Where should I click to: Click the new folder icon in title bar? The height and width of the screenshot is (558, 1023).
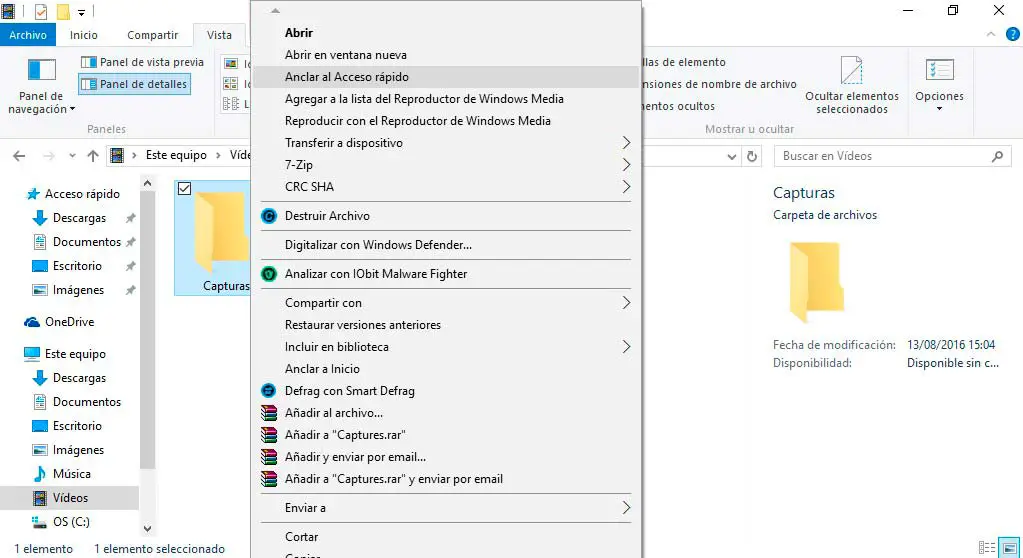pyautogui.click(x=63, y=12)
